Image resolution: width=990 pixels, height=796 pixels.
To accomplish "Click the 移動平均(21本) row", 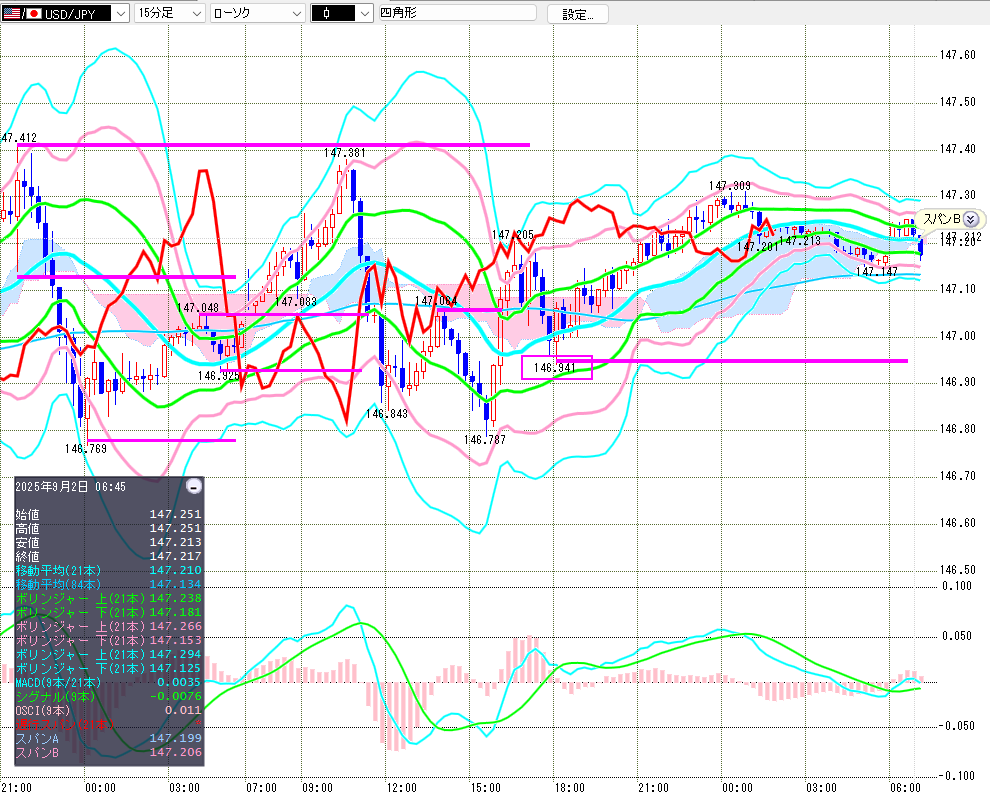I will coord(108,570).
